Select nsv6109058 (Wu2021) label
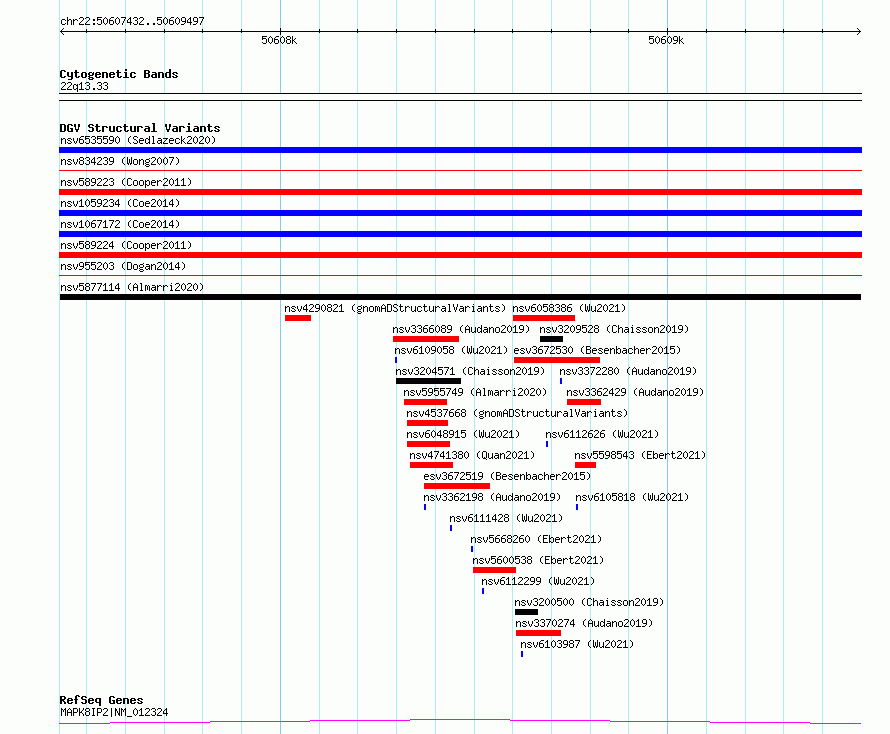 tap(451, 350)
